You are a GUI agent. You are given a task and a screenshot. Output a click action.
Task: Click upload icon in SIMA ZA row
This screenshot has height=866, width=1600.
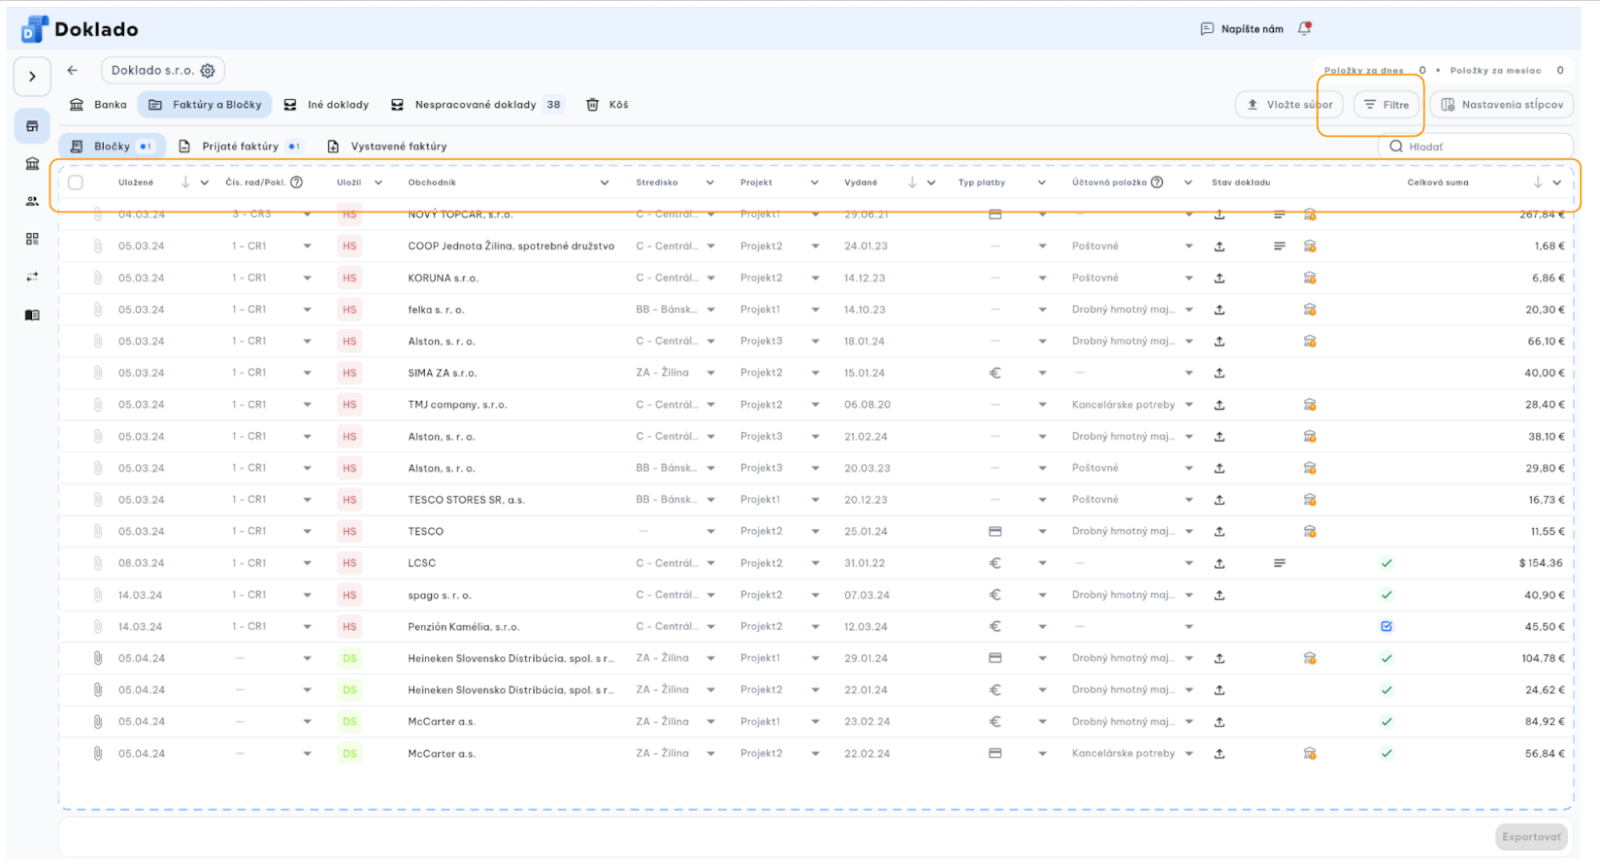(x=1219, y=373)
